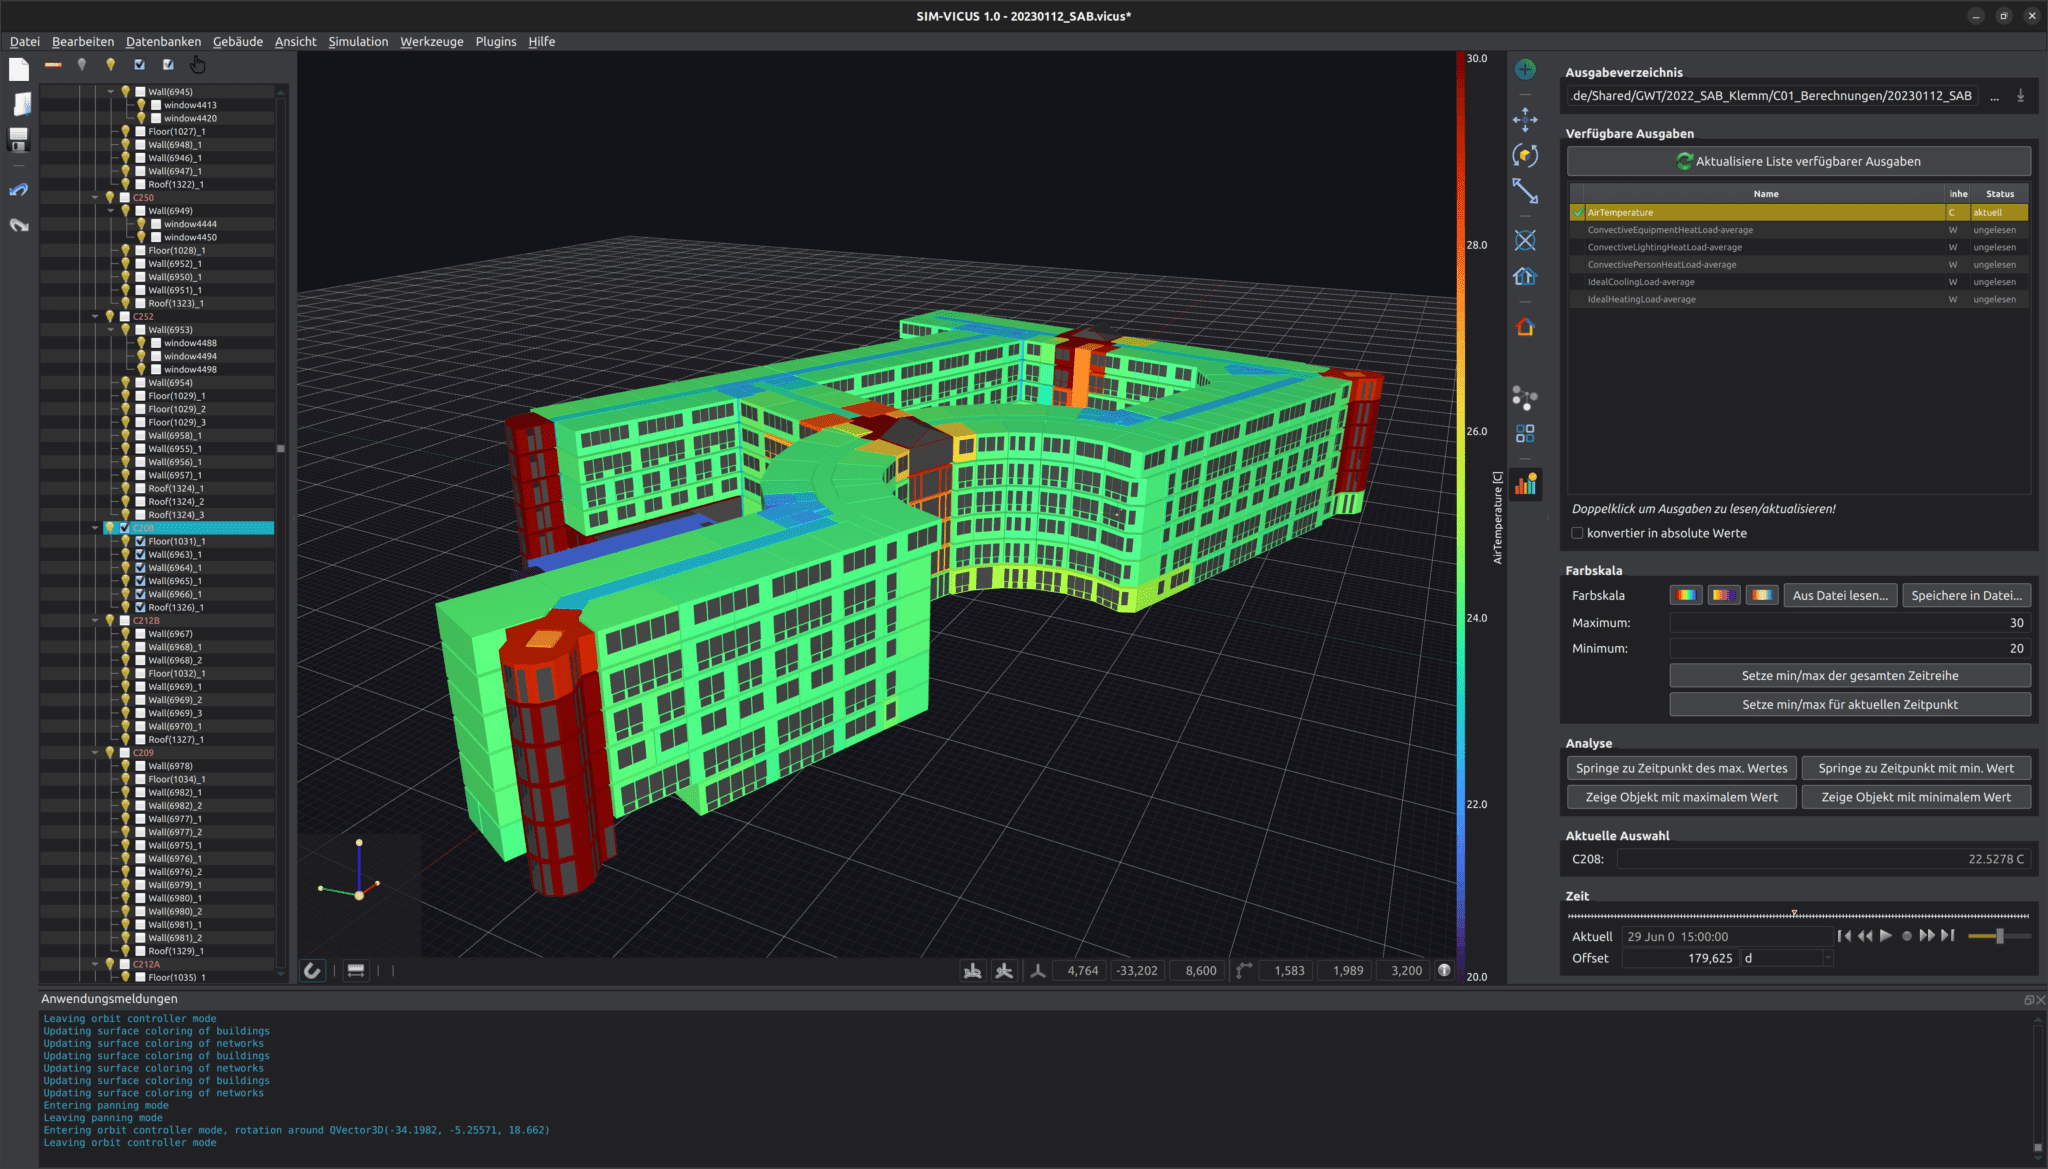Click the Redo arrow icon
2048x1169 pixels.
tap(19, 225)
